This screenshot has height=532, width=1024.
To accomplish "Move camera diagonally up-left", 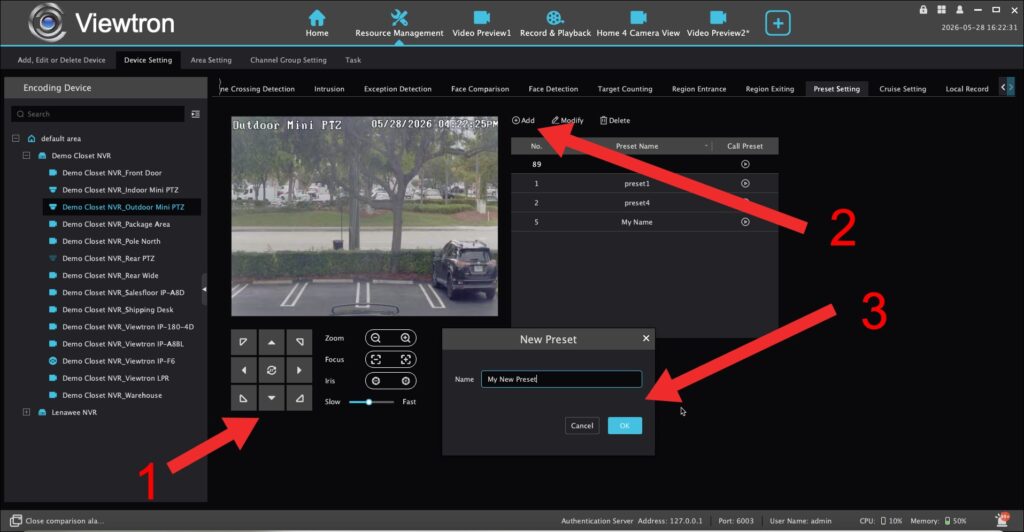I will point(244,342).
